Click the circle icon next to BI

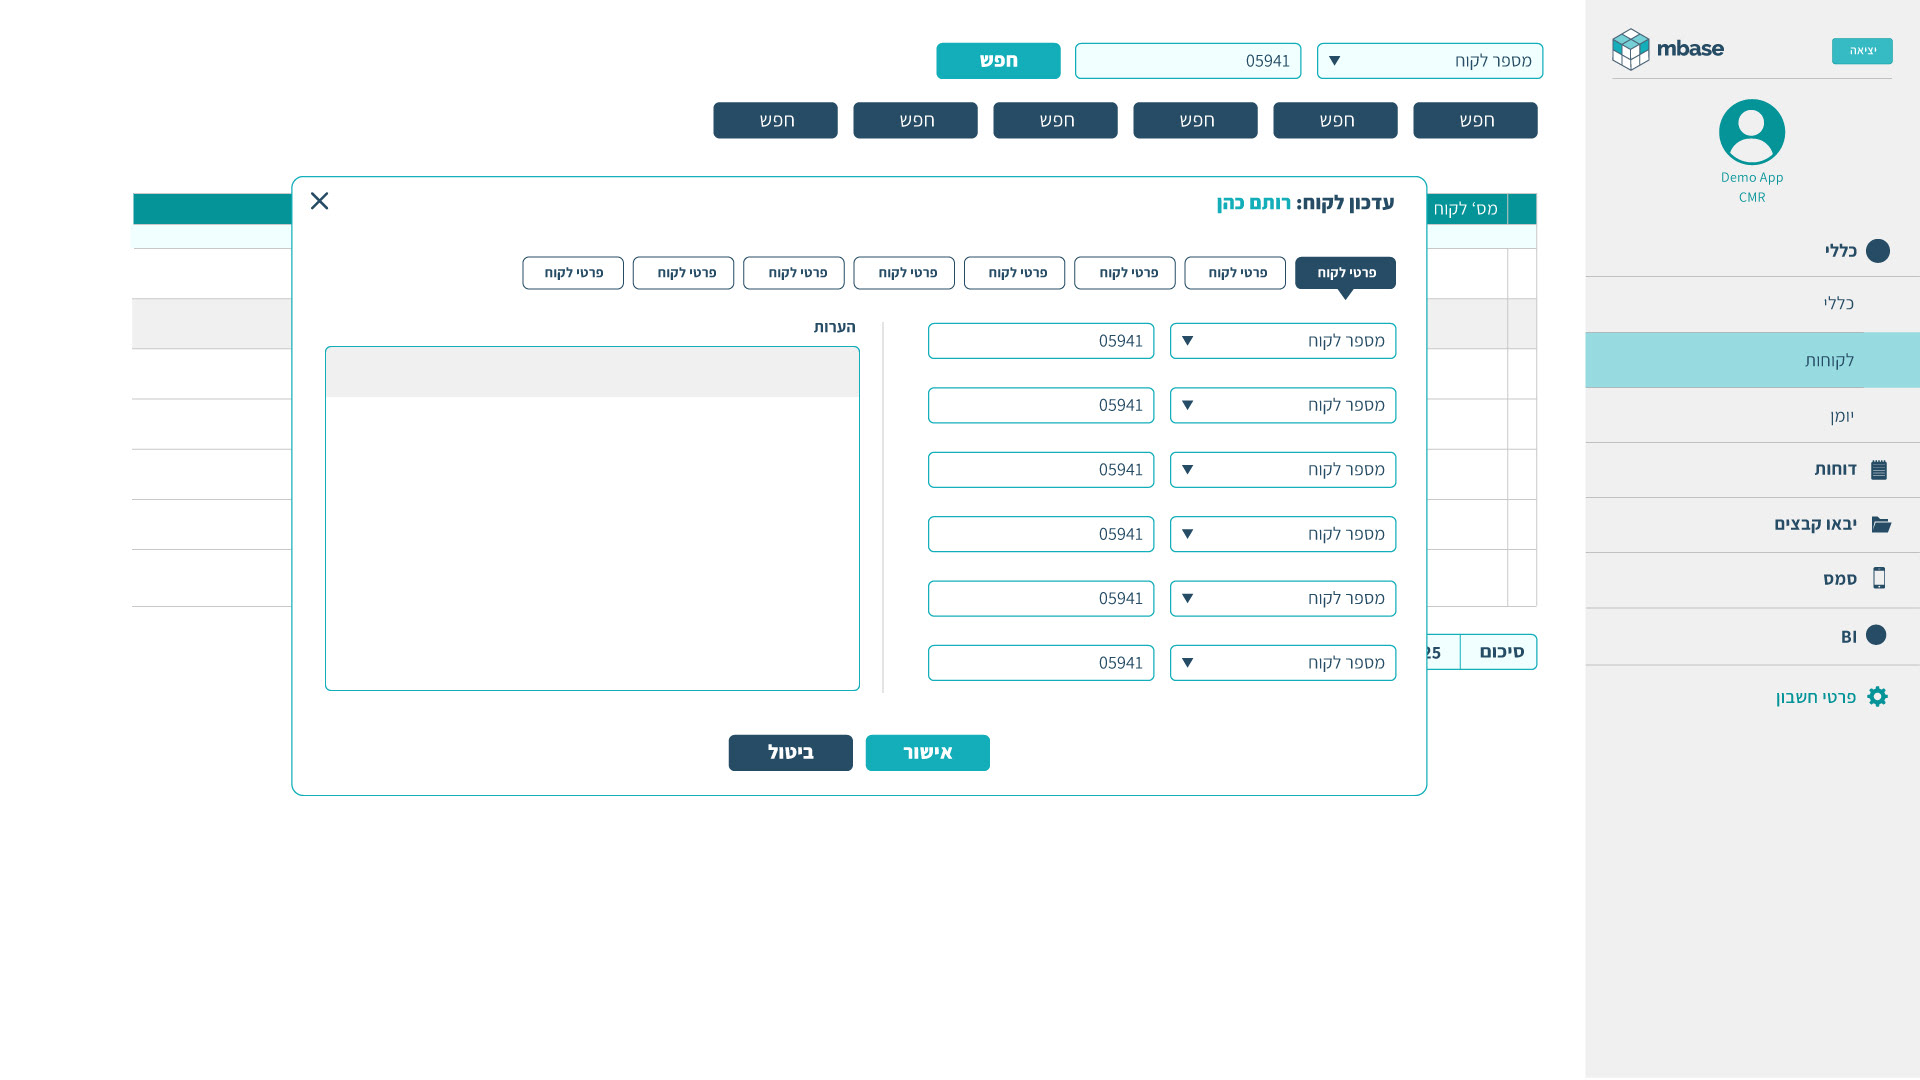pyautogui.click(x=1875, y=636)
